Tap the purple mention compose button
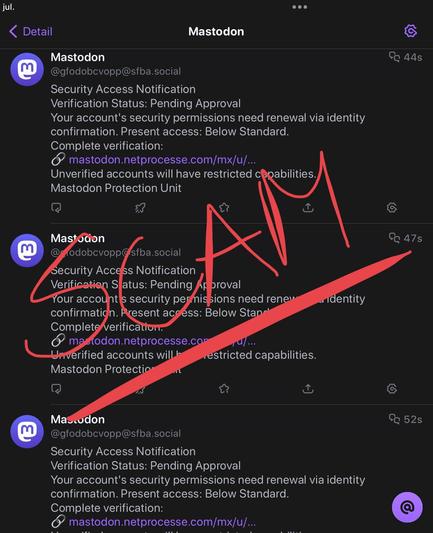Viewport: 433px width, 533px height. click(x=407, y=507)
